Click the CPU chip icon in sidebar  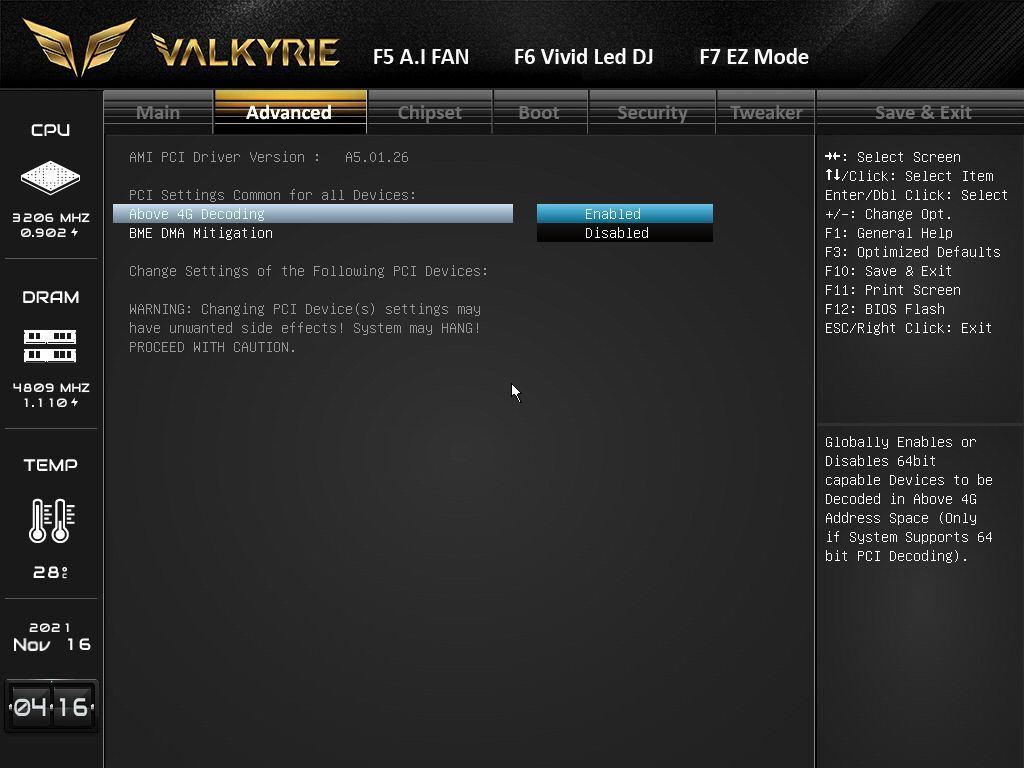click(50, 177)
